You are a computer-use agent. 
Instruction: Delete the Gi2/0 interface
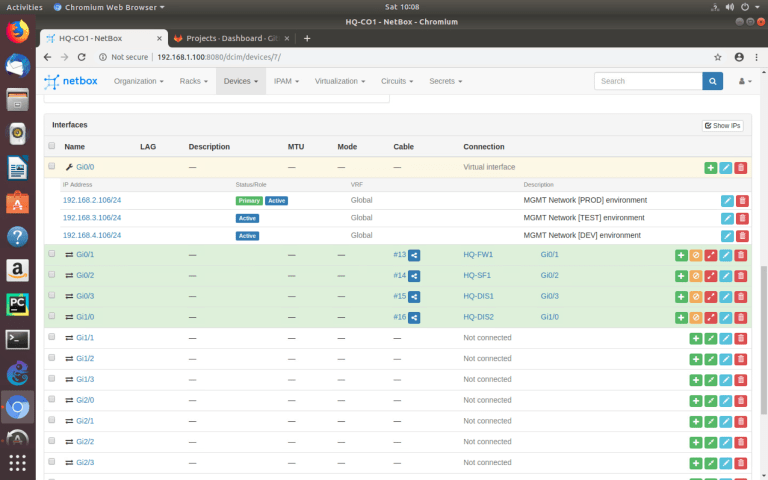741,401
